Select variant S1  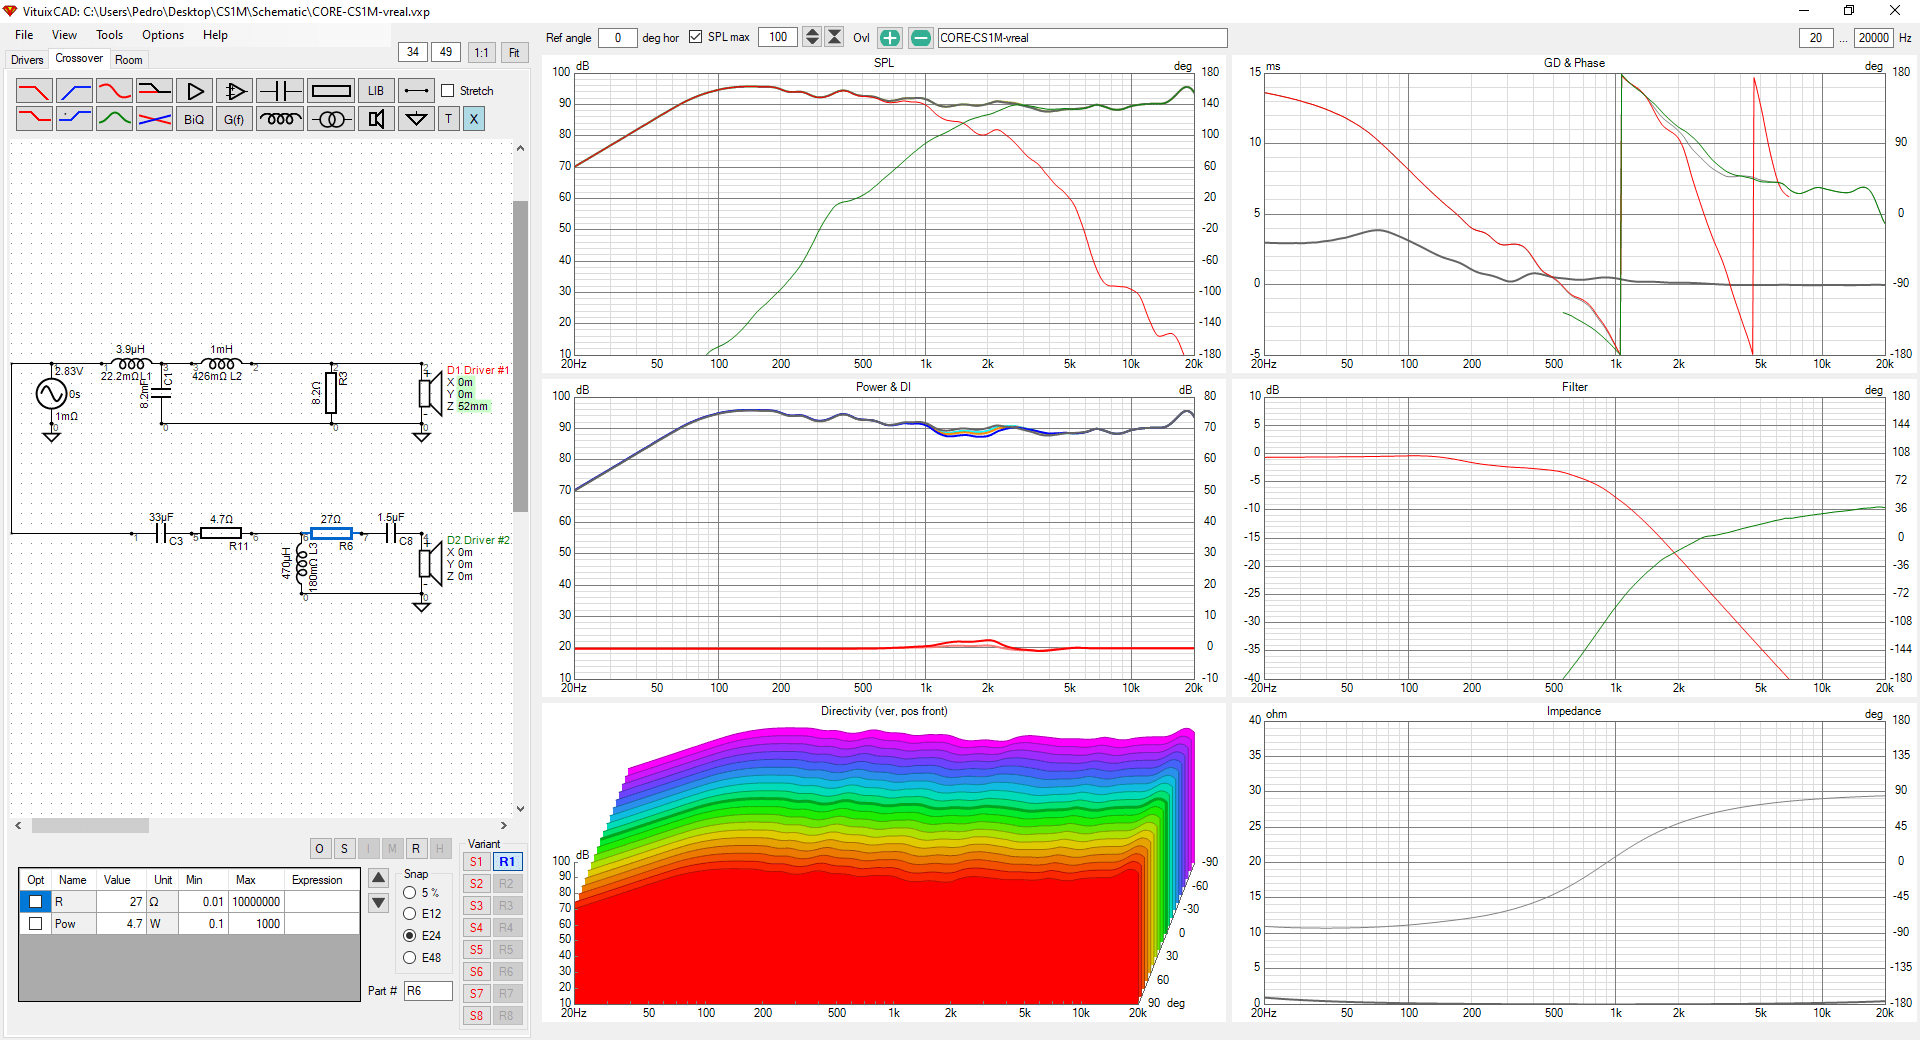click(476, 862)
